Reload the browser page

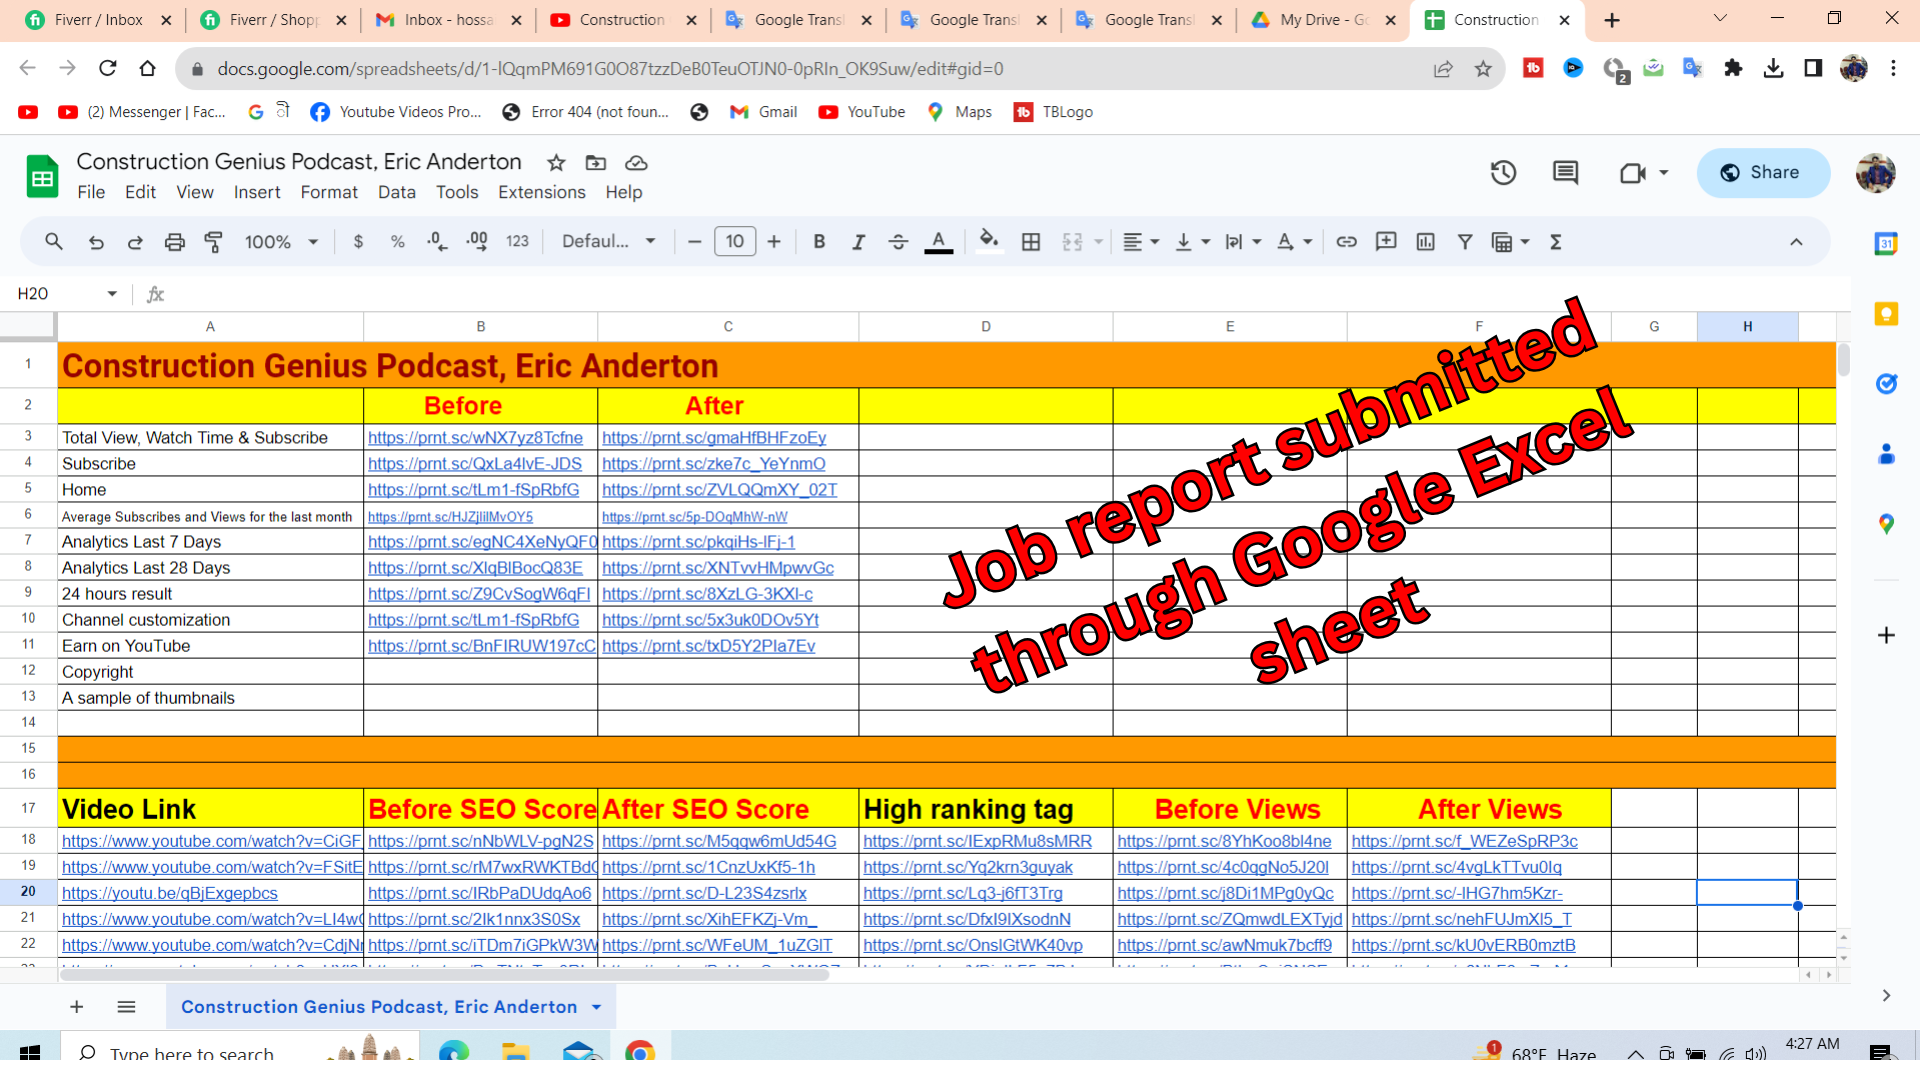click(x=108, y=68)
